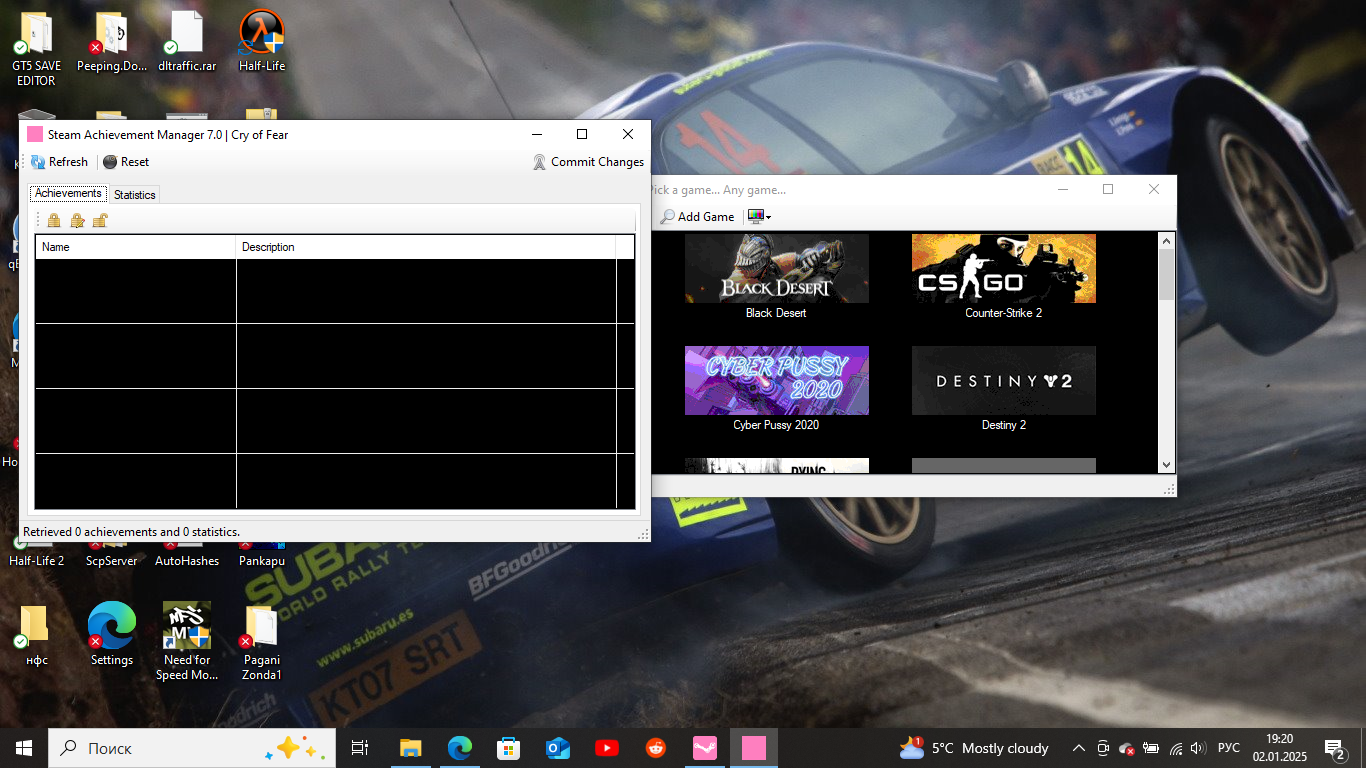Select the Black Desert game thumbnail
The image size is (1366, 768).
point(776,269)
